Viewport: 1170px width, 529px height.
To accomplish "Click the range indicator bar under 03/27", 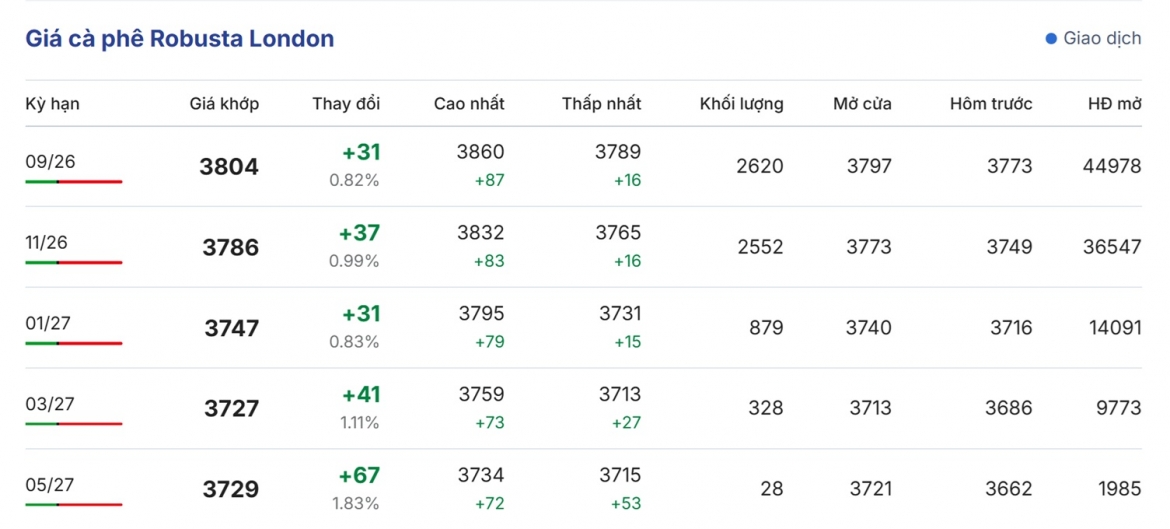I will [x=74, y=424].
